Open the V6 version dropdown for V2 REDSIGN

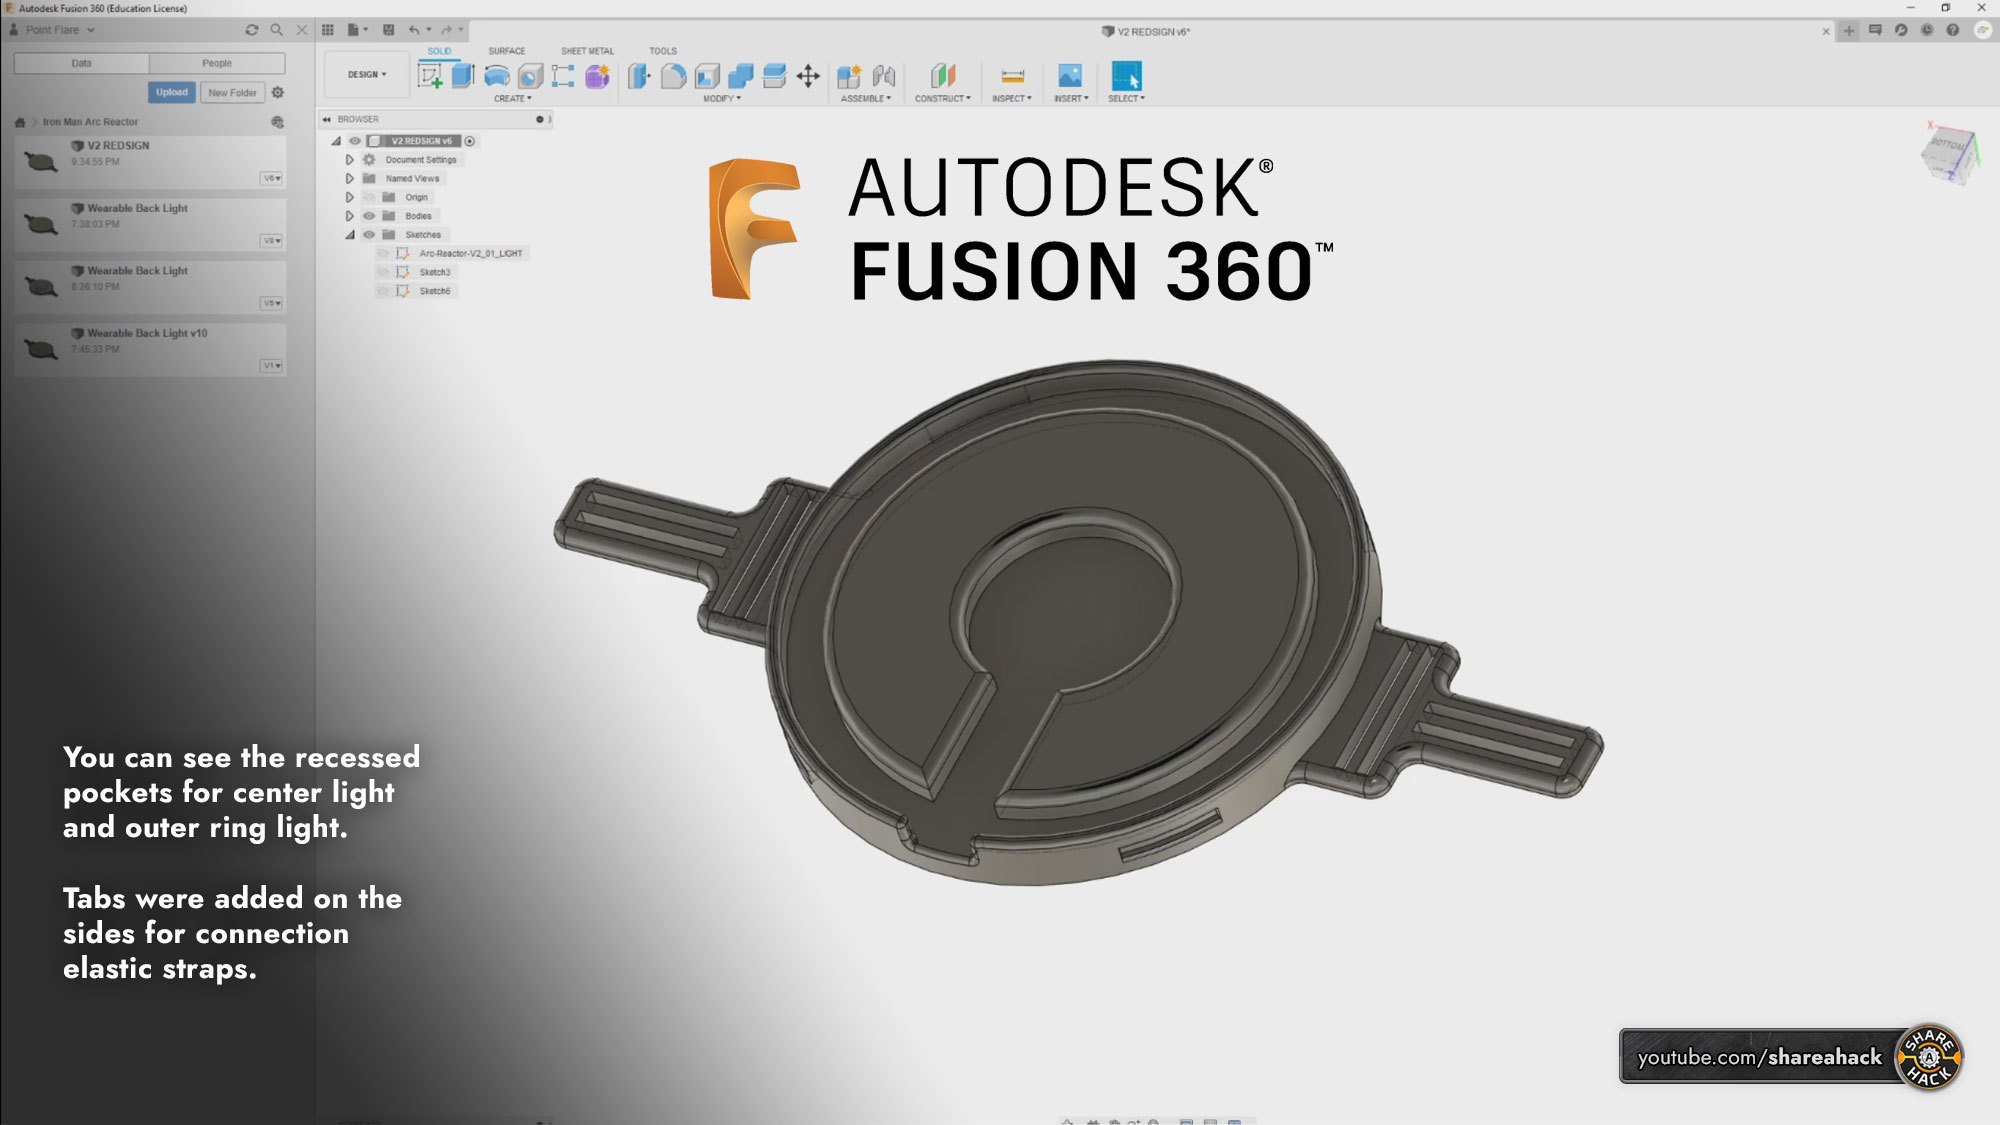[x=271, y=178]
